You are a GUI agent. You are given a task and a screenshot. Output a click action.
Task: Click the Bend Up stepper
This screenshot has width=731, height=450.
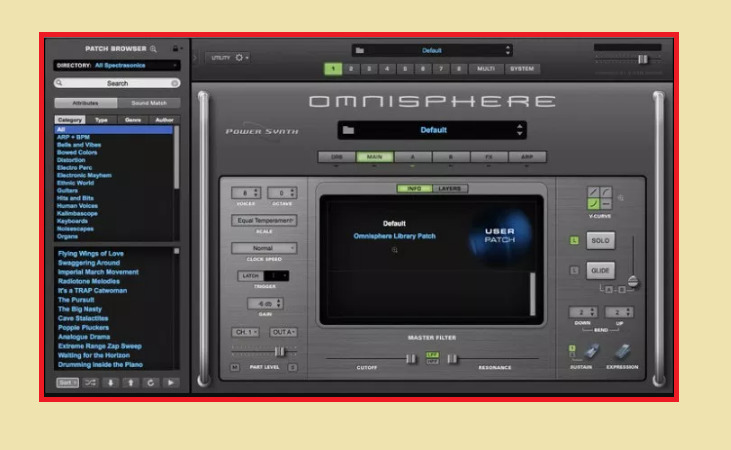tap(619, 312)
